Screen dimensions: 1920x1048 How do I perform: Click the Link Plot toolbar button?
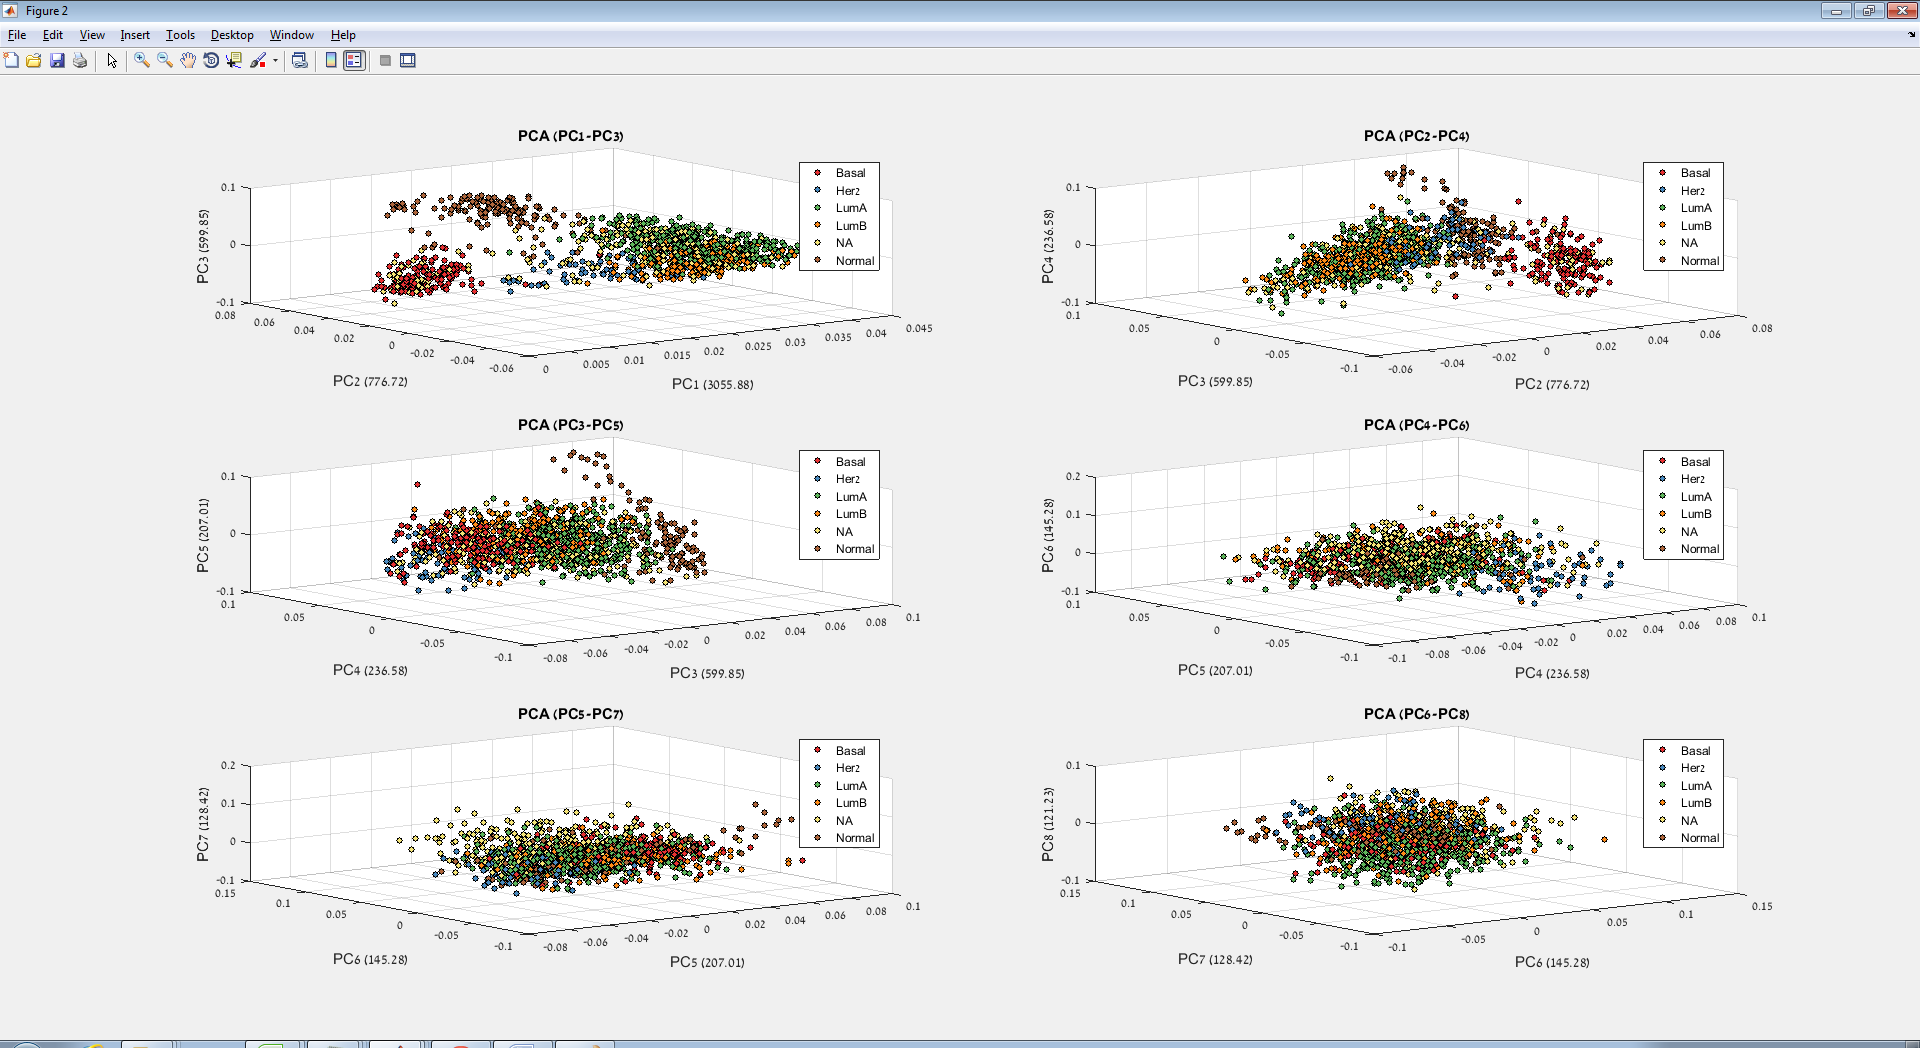click(x=299, y=61)
